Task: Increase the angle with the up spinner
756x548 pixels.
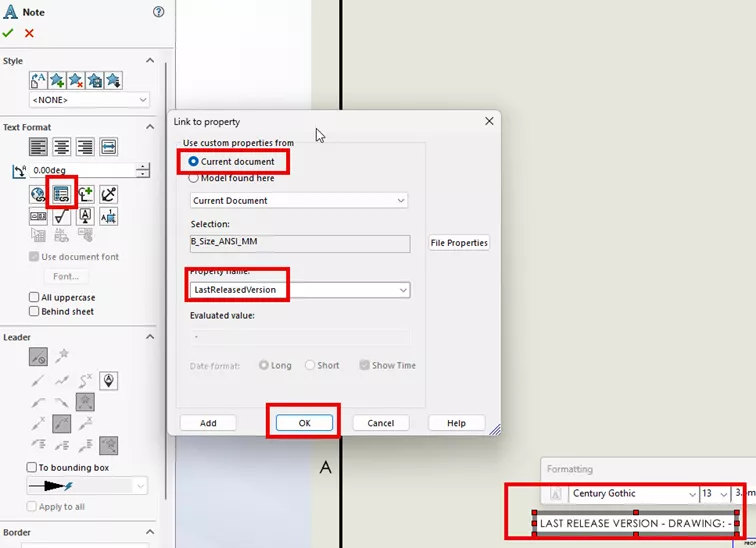Action: coord(143,167)
